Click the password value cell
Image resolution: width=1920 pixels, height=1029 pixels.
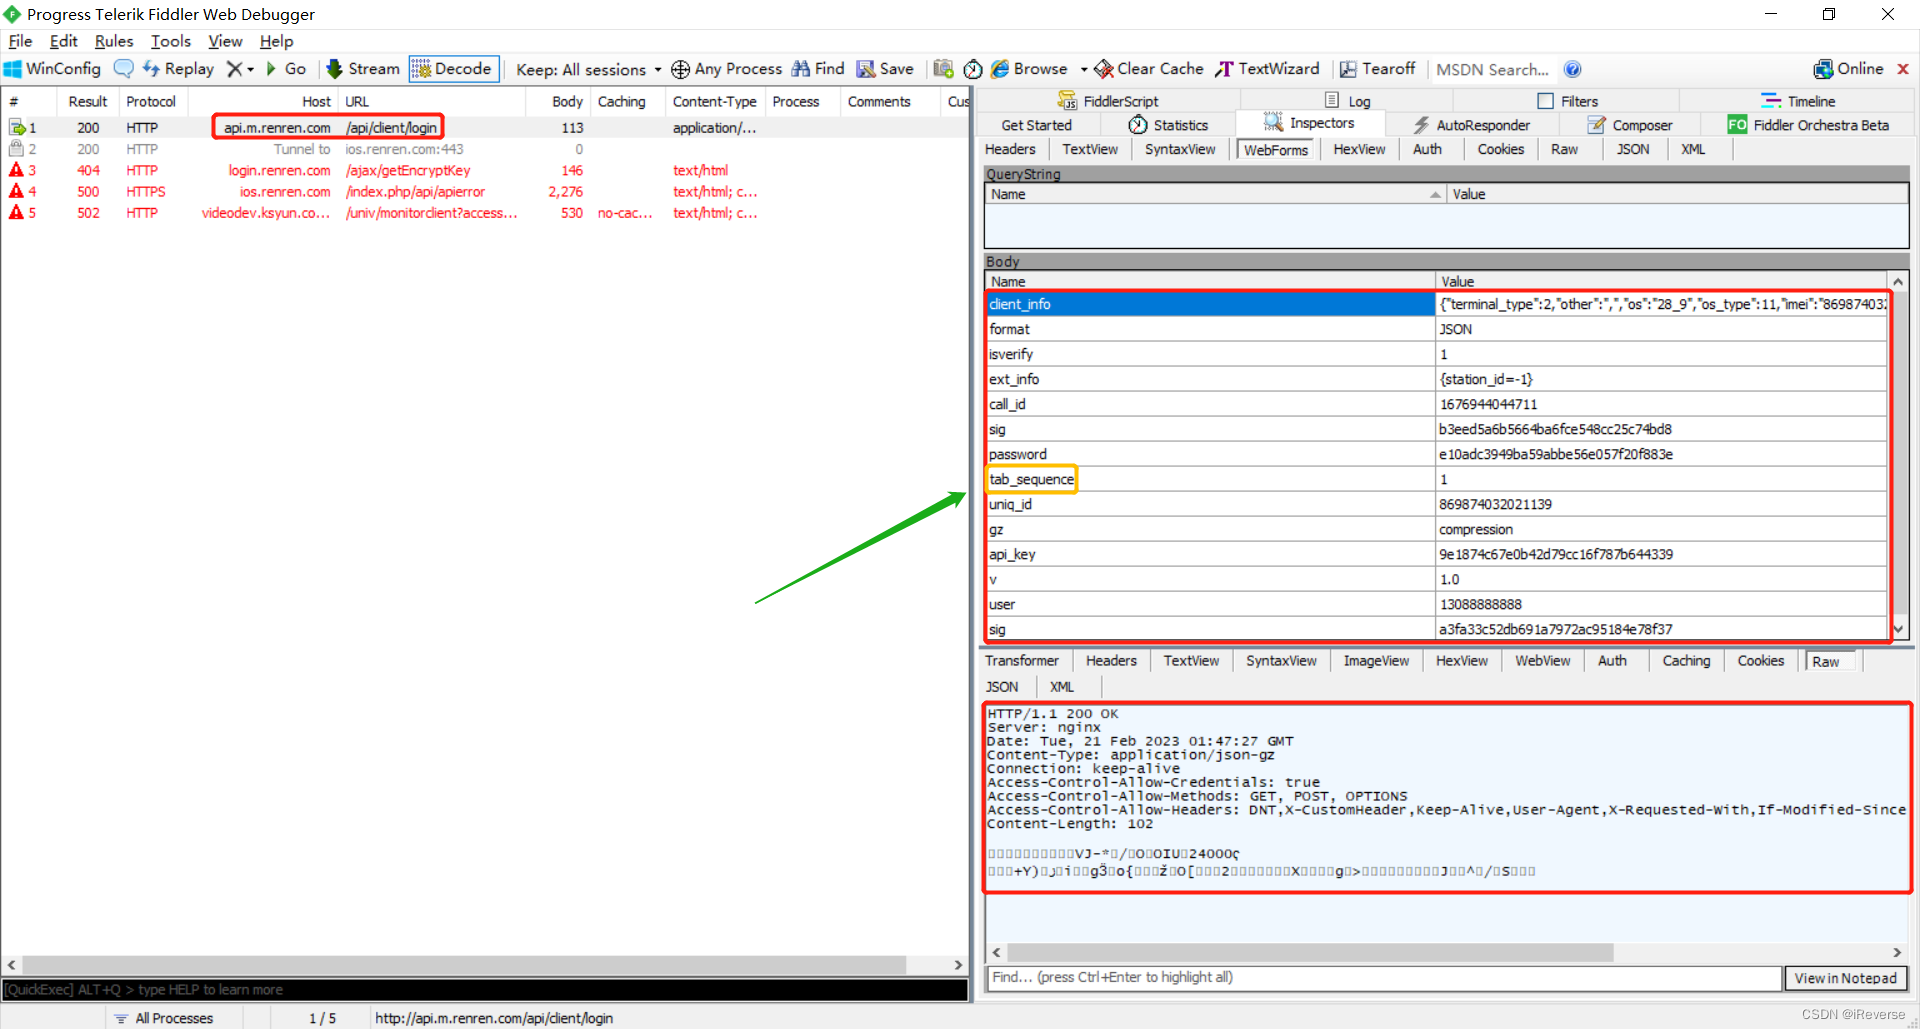(1661, 454)
